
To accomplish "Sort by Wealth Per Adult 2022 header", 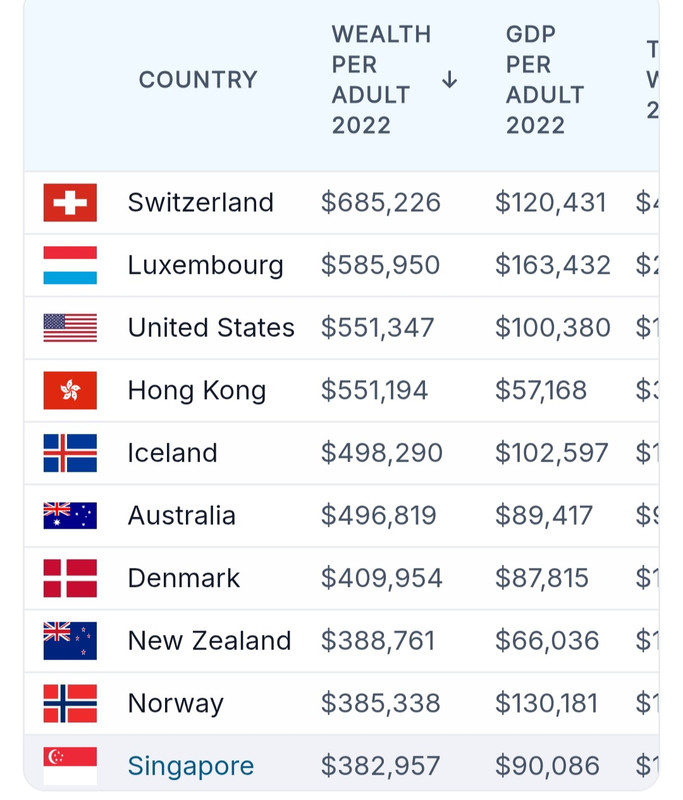I will pyautogui.click(x=382, y=80).
